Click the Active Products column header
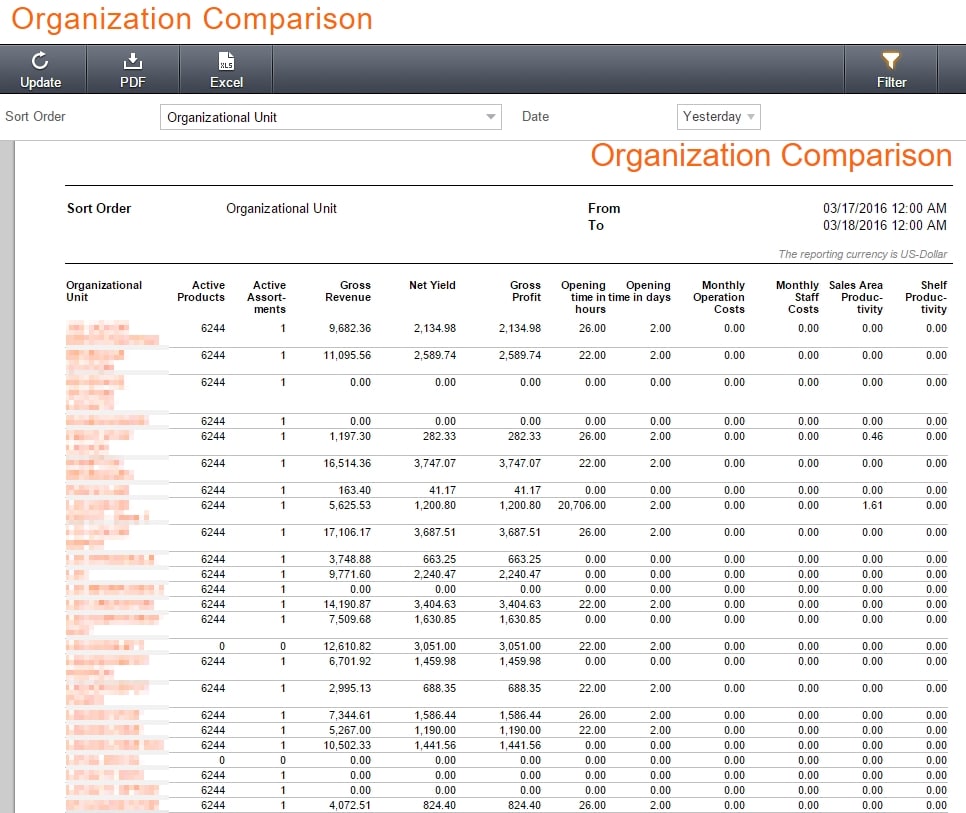This screenshot has height=813, width=966. pyautogui.click(x=201, y=291)
